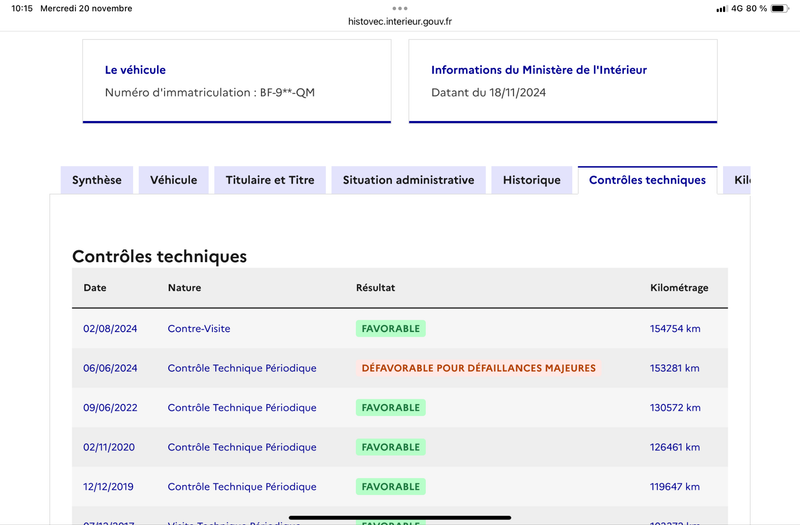Select the date 02/08/2024
The height and width of the screenshot is (525, 800).
pos(110,329)
